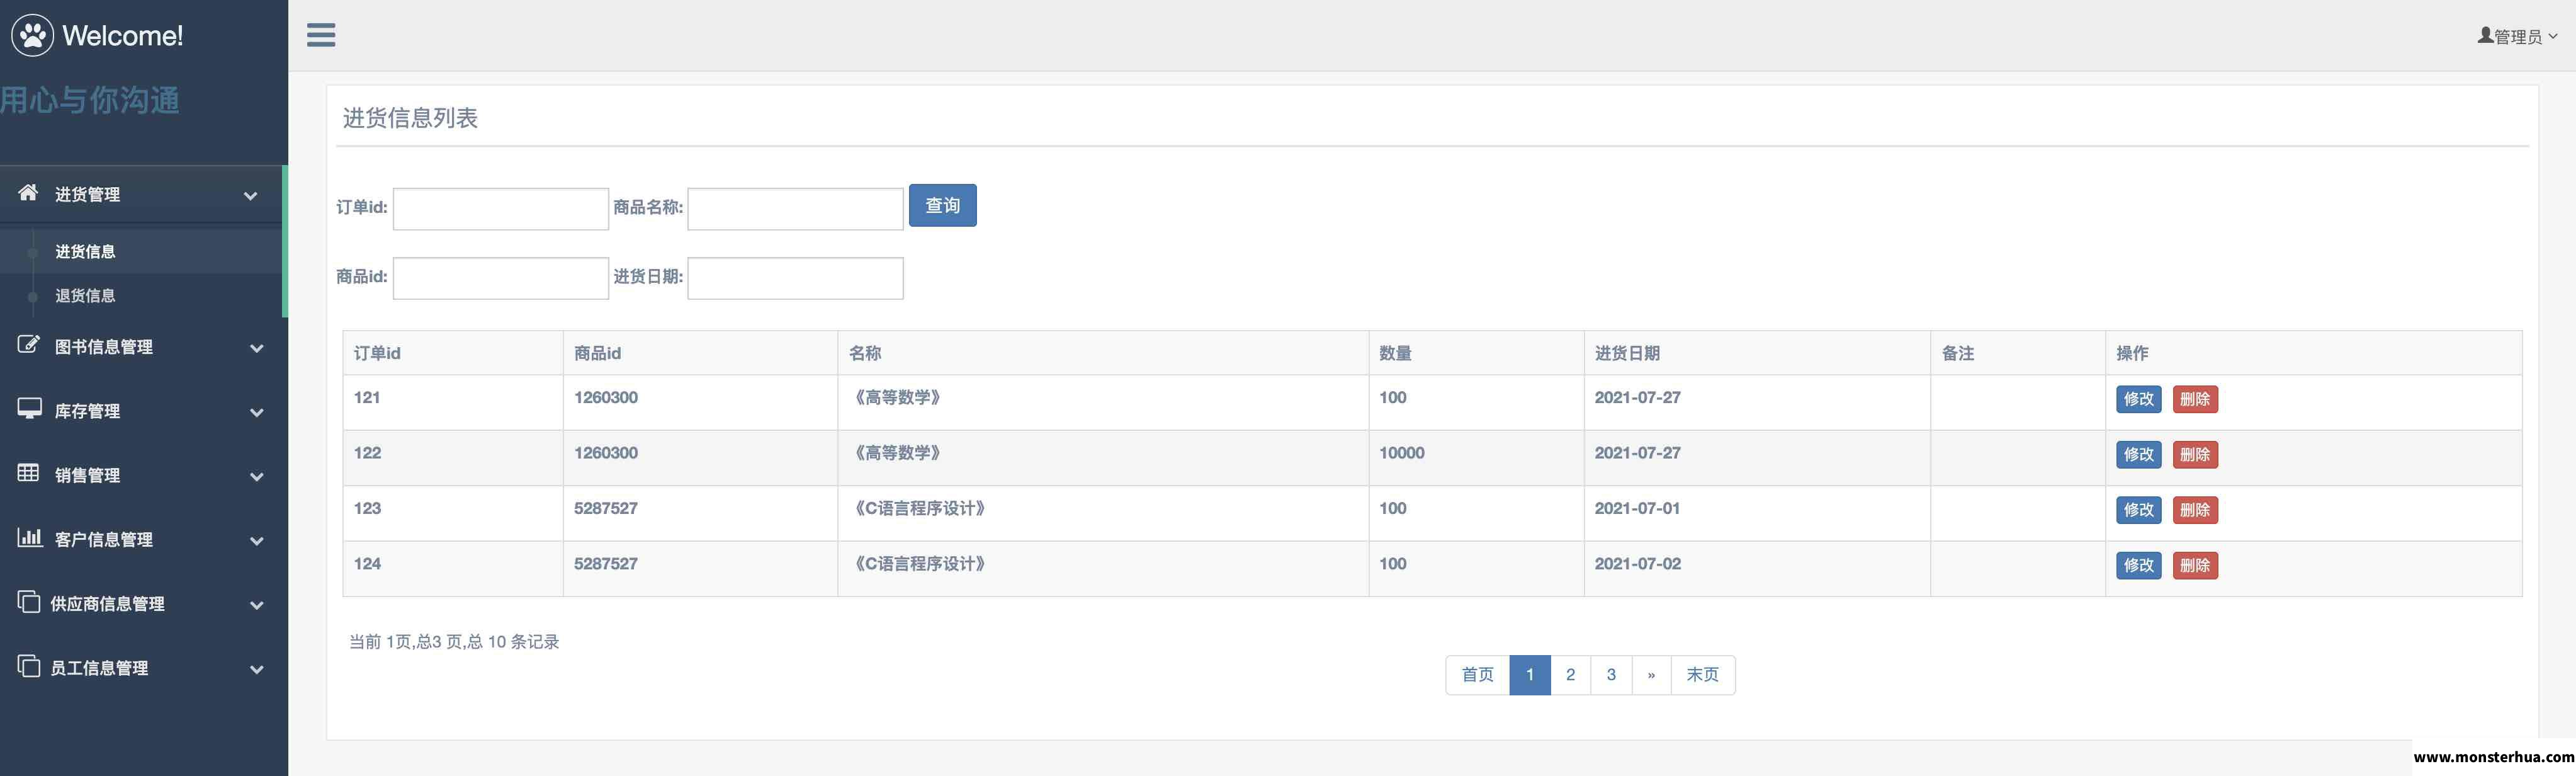
Task: Select pagination page 1
Action: [1530, 675]
